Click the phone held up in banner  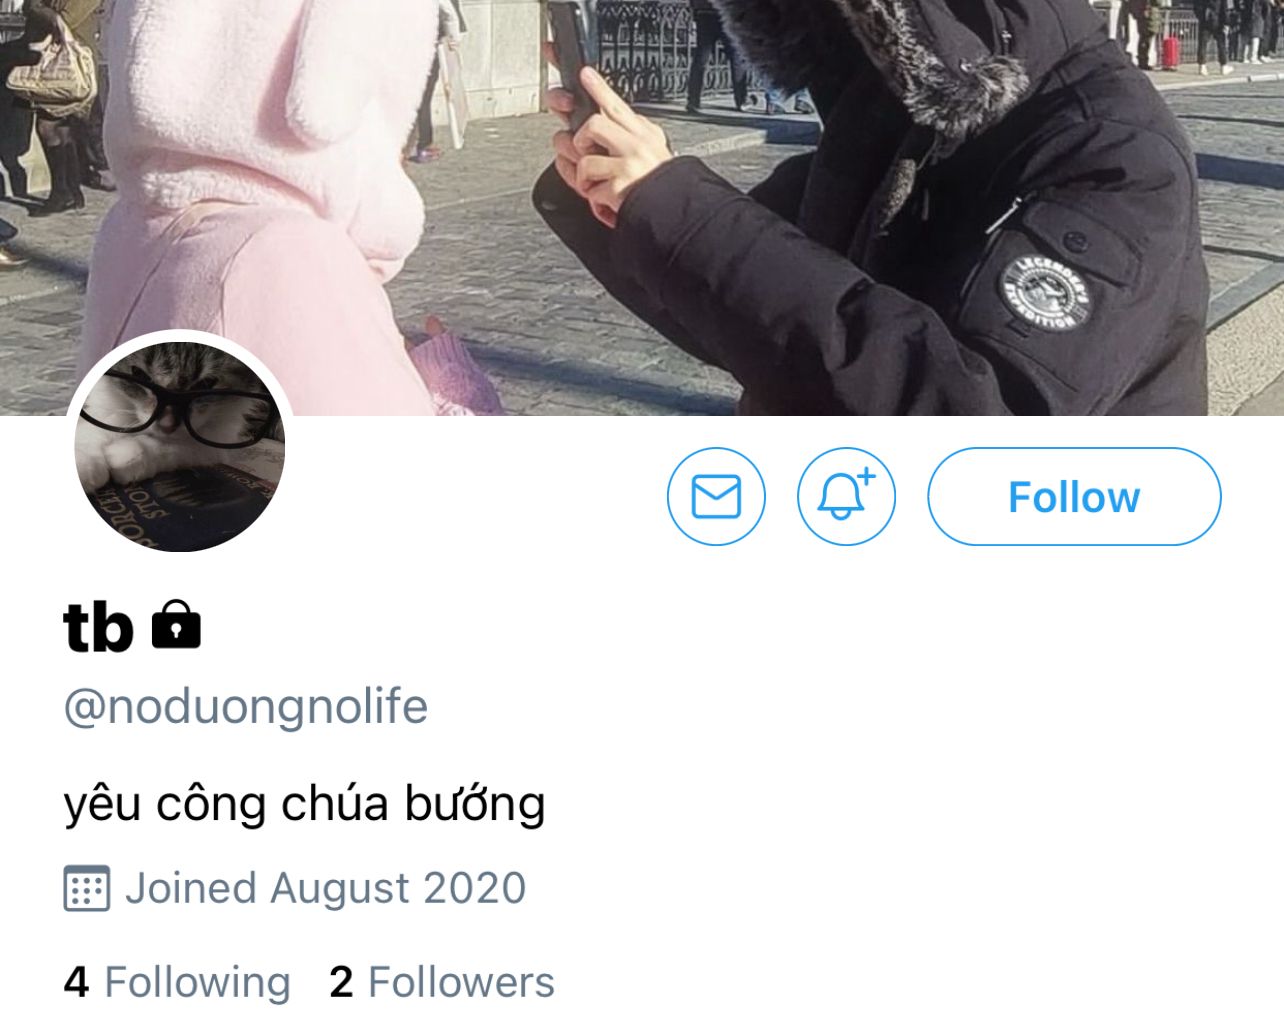[x=573, y=62]
